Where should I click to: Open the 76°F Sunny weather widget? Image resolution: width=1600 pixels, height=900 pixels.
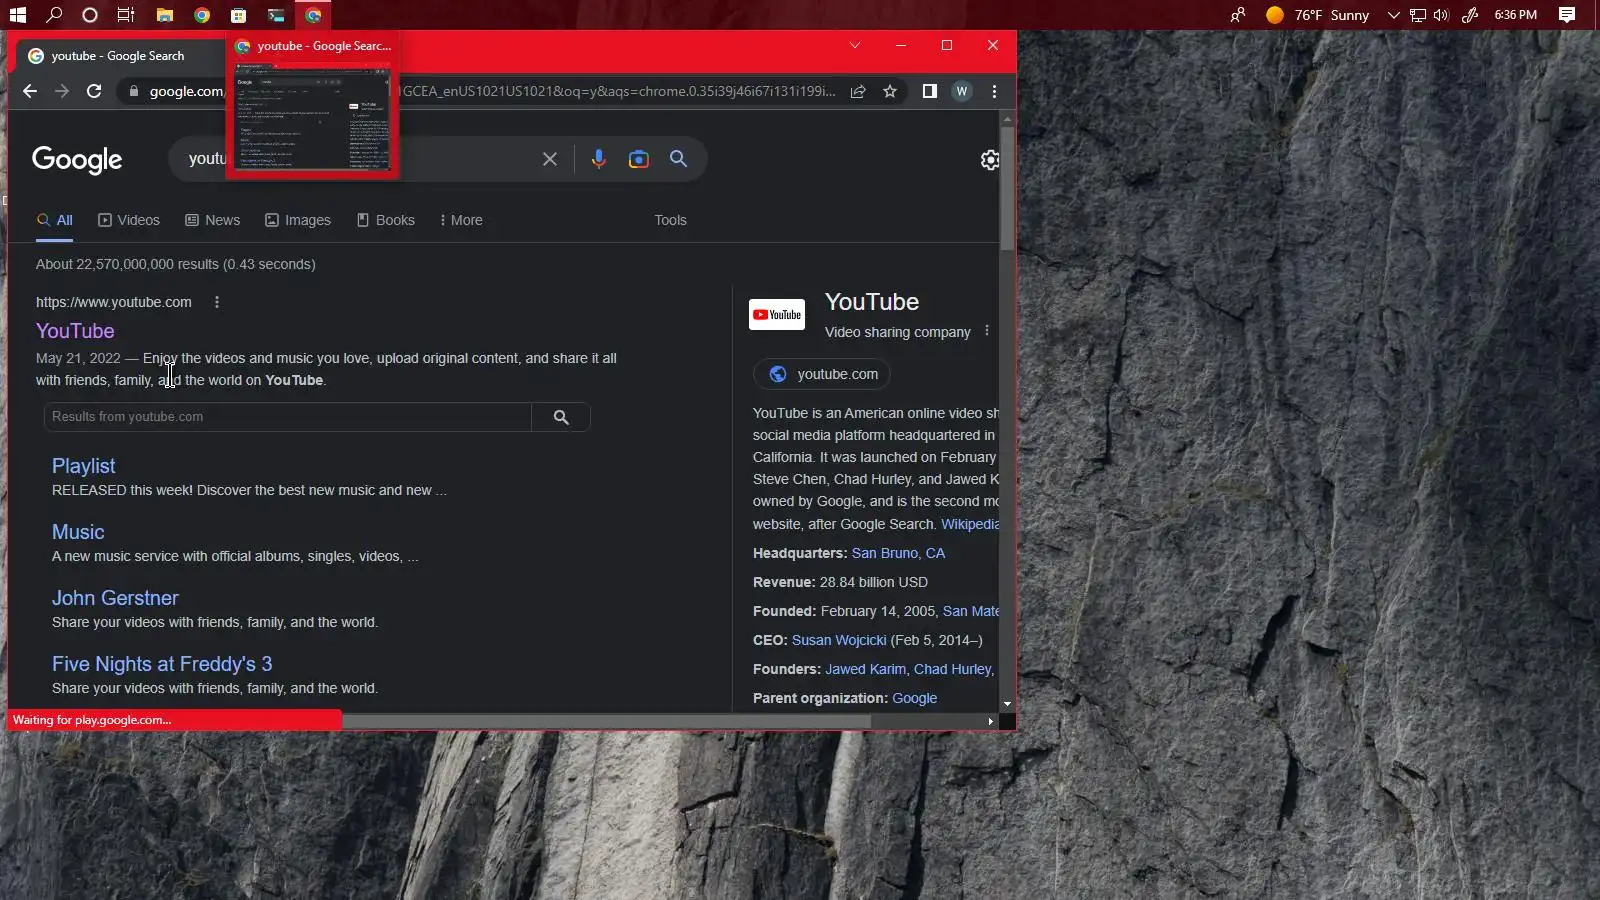(1317, 15)
